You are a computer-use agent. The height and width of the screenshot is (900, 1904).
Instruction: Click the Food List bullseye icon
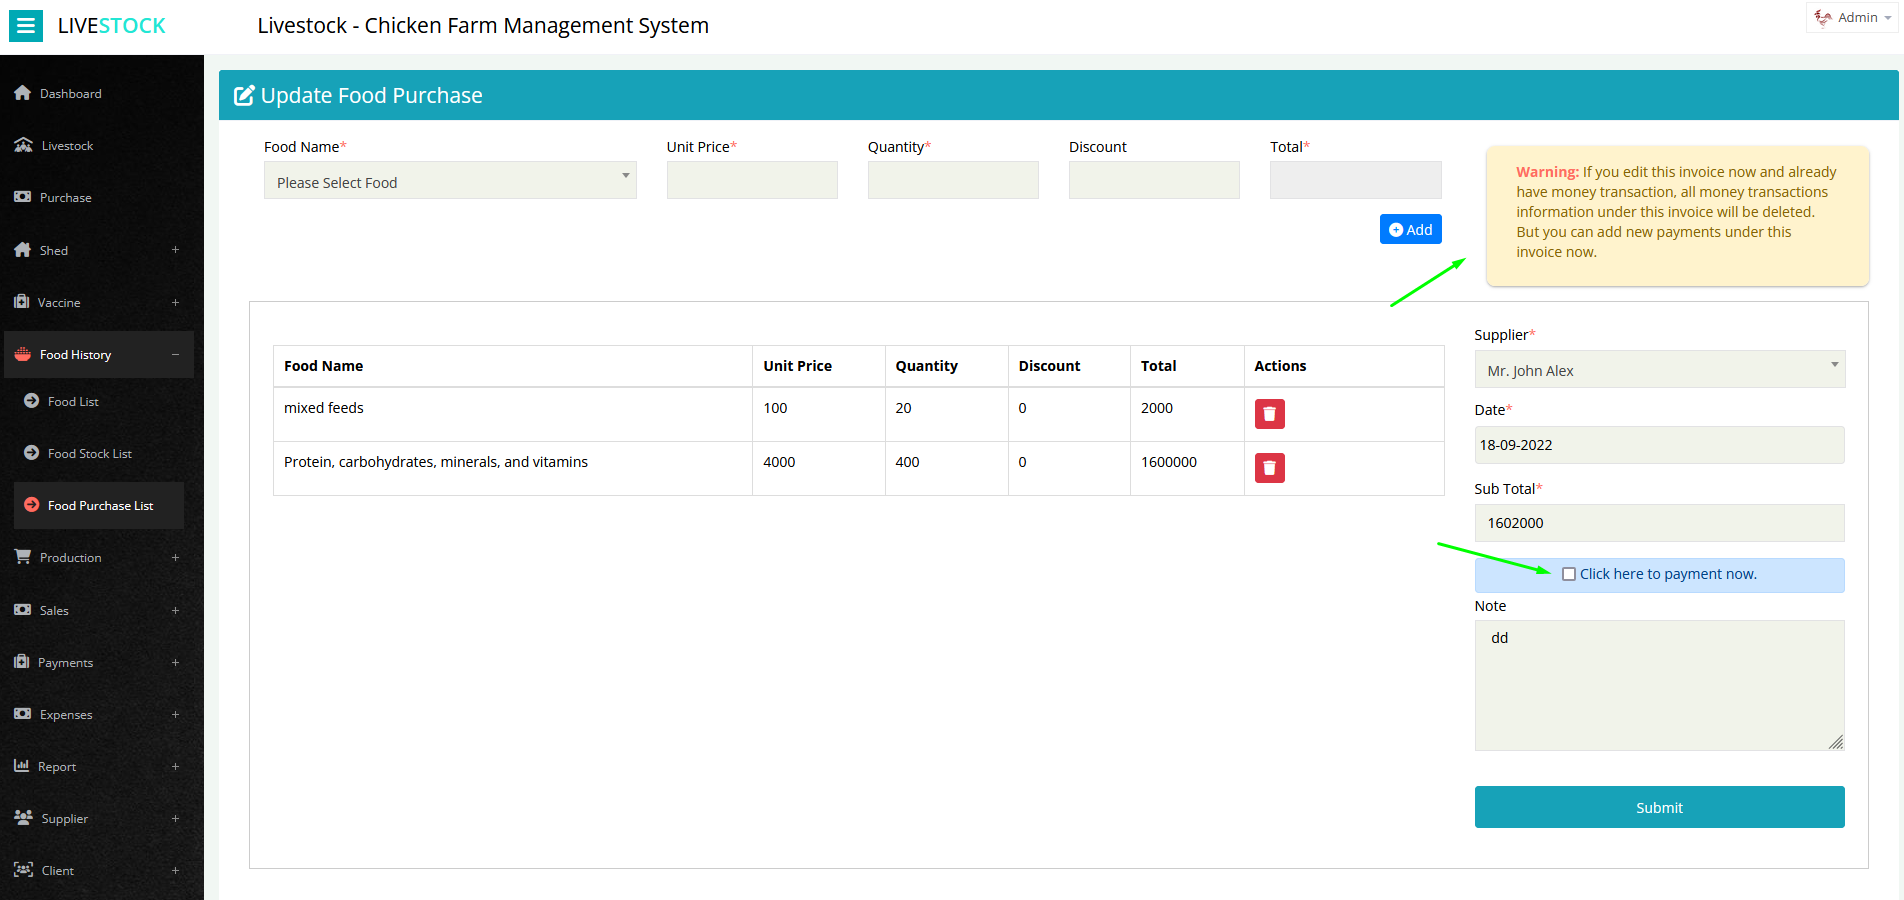click(32, 401)
